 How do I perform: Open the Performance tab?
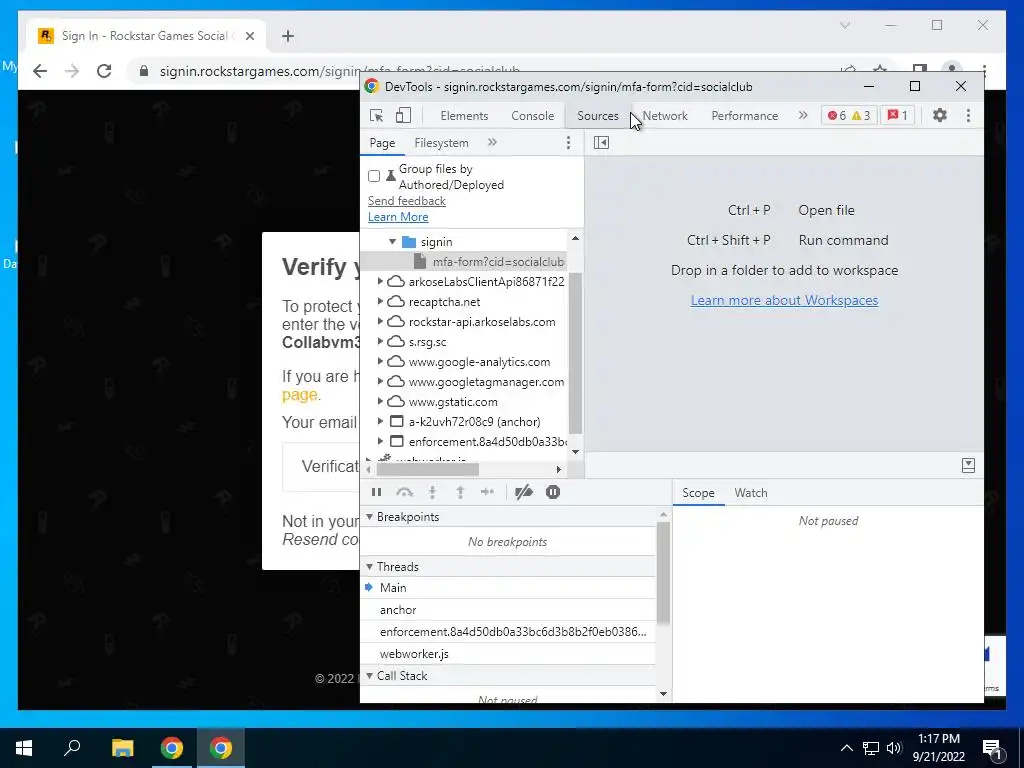(744, 116)
